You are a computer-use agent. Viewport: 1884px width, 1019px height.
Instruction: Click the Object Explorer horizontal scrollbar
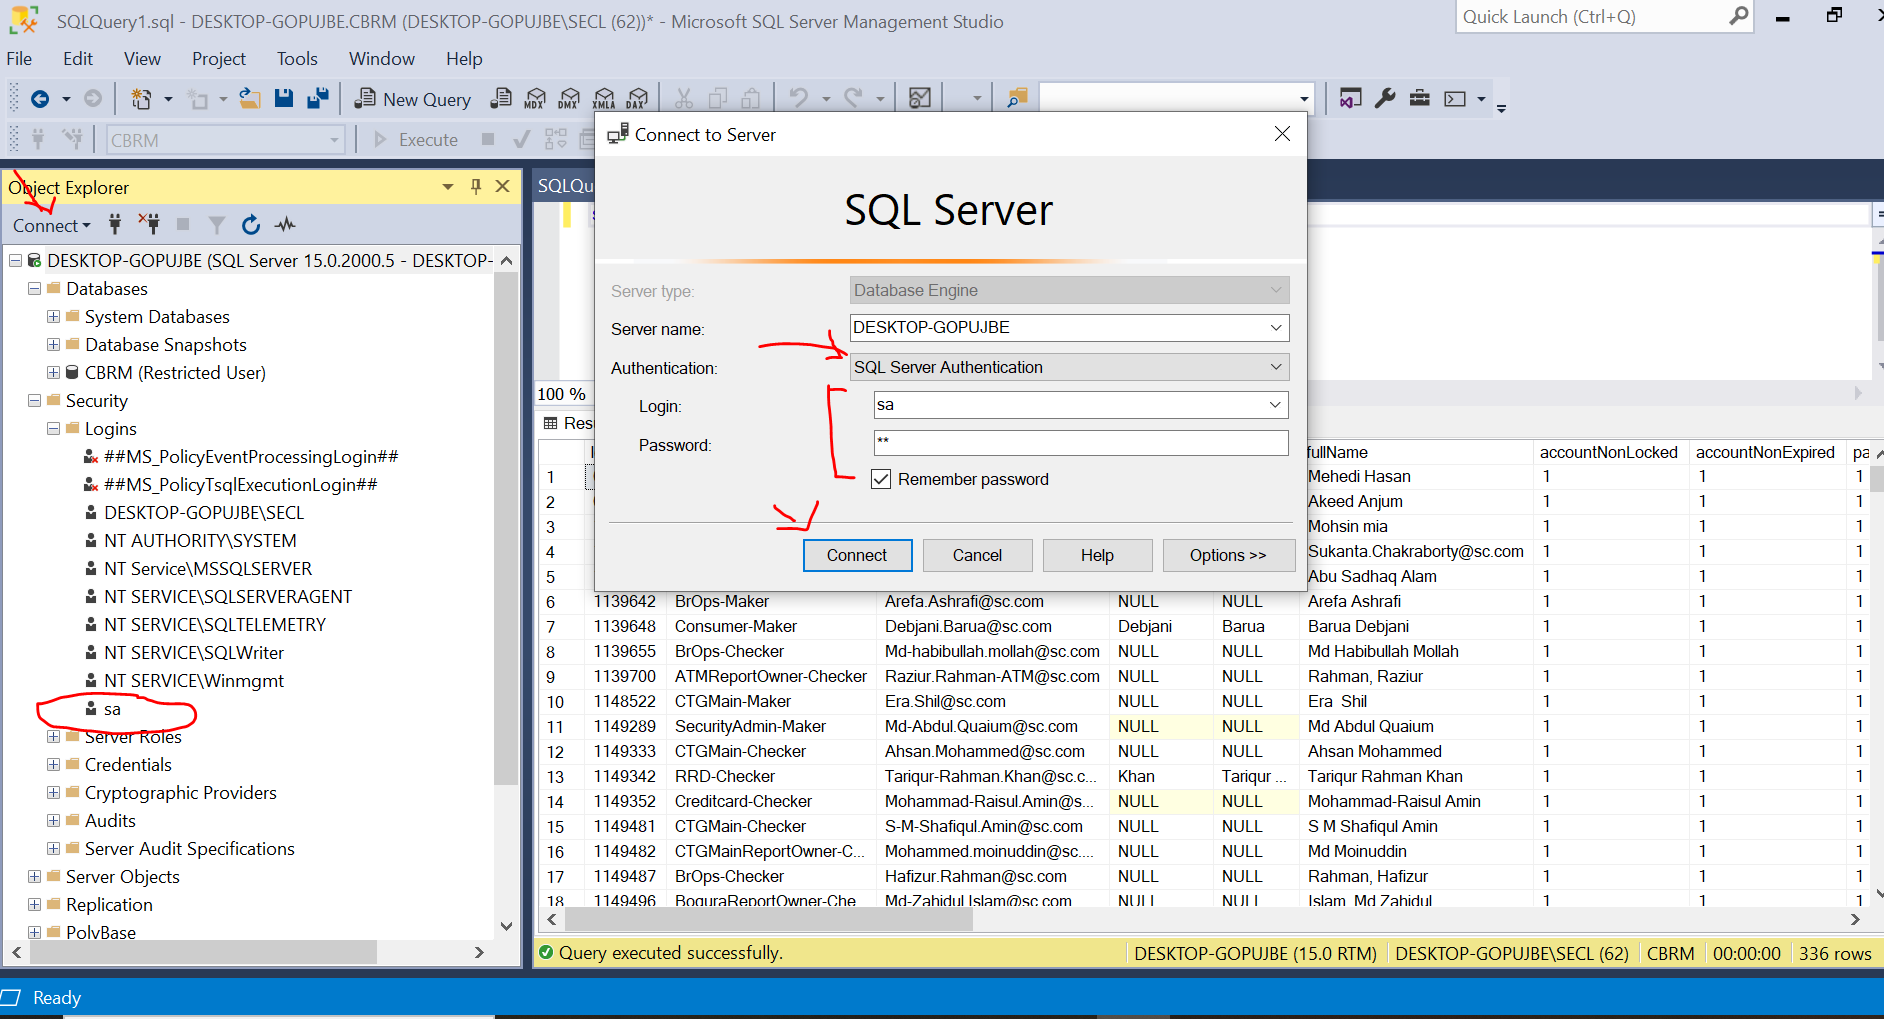click(204, 952)
